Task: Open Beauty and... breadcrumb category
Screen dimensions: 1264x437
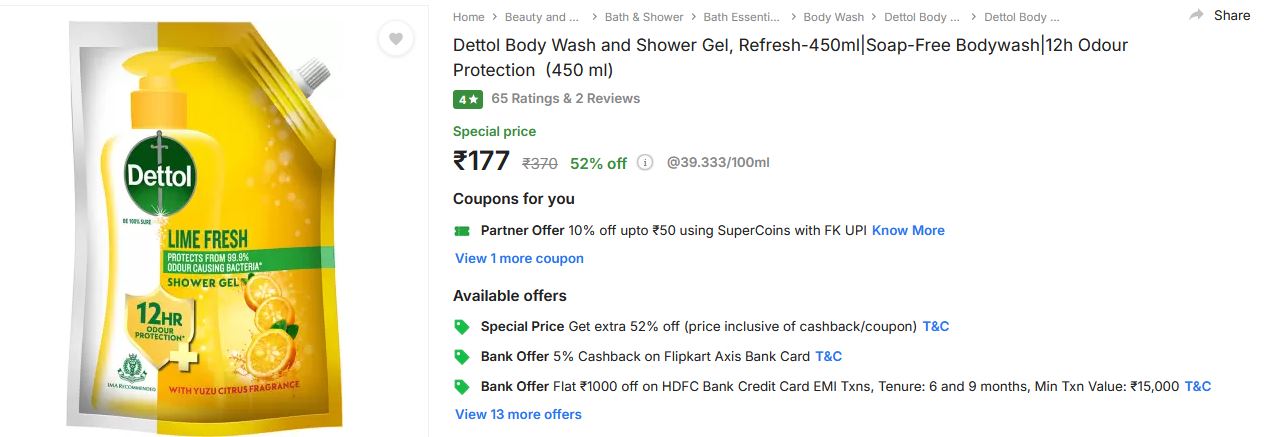Action: (x=542, y=17)
